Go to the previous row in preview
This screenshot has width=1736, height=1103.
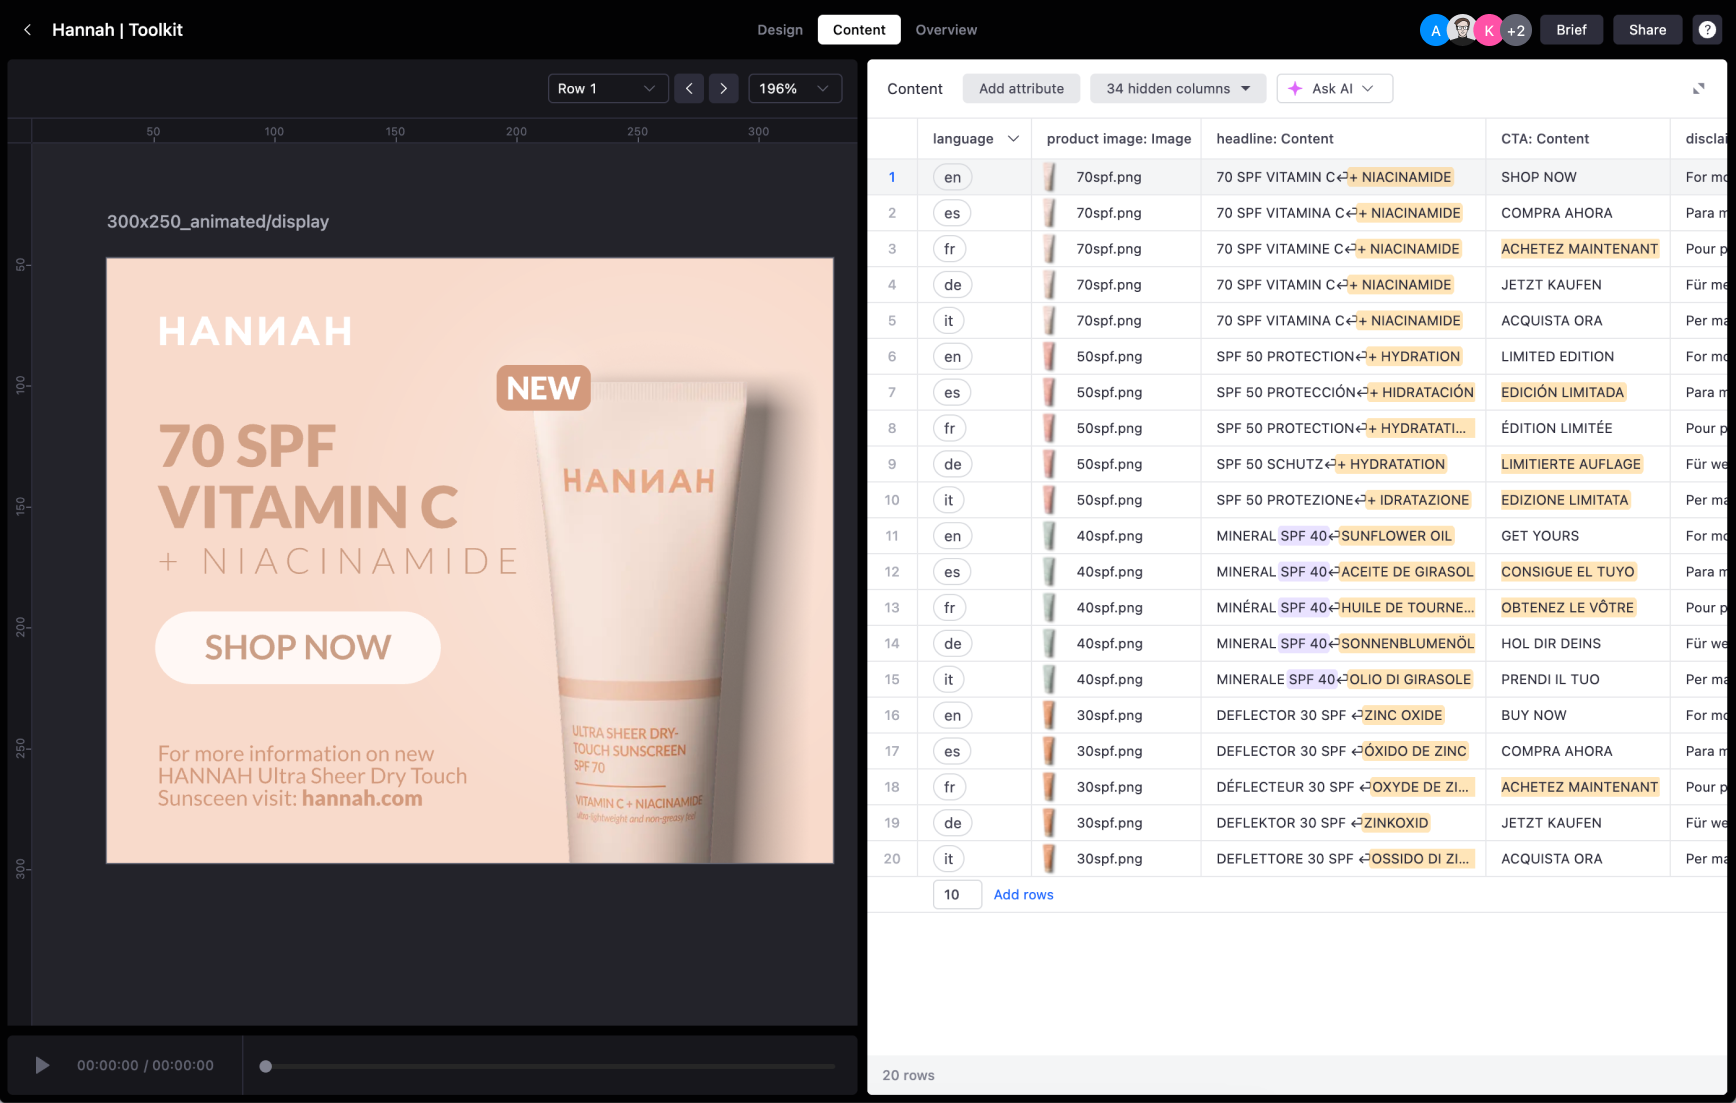(689, 89)
